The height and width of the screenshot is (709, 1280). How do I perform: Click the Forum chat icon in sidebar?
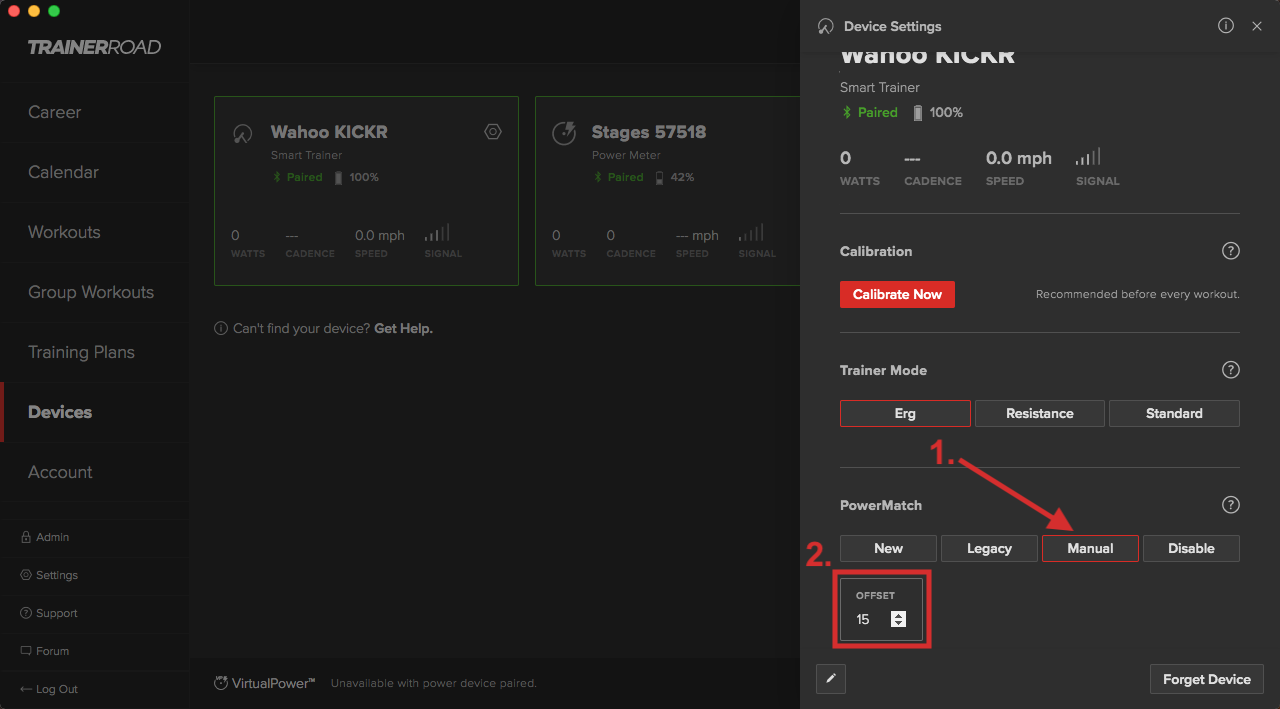pyautogui.click(x=26, y=651)
